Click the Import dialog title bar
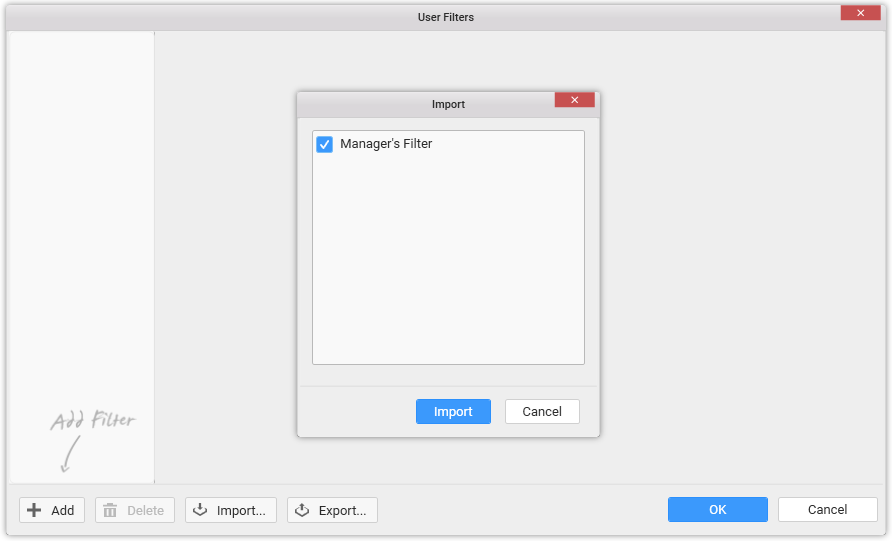The image size is (892, 541). click(447, 104)
